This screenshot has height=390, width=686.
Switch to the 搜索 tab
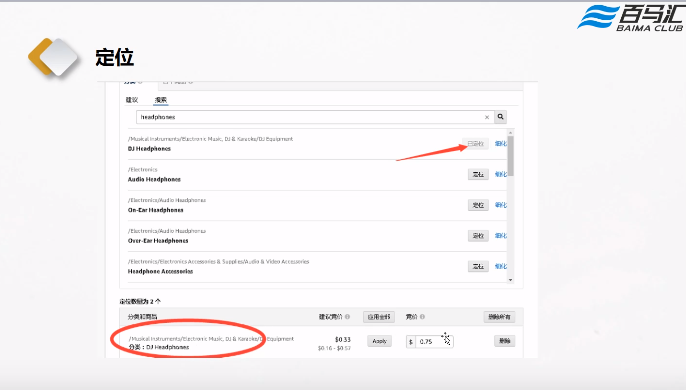coord(161,100)
